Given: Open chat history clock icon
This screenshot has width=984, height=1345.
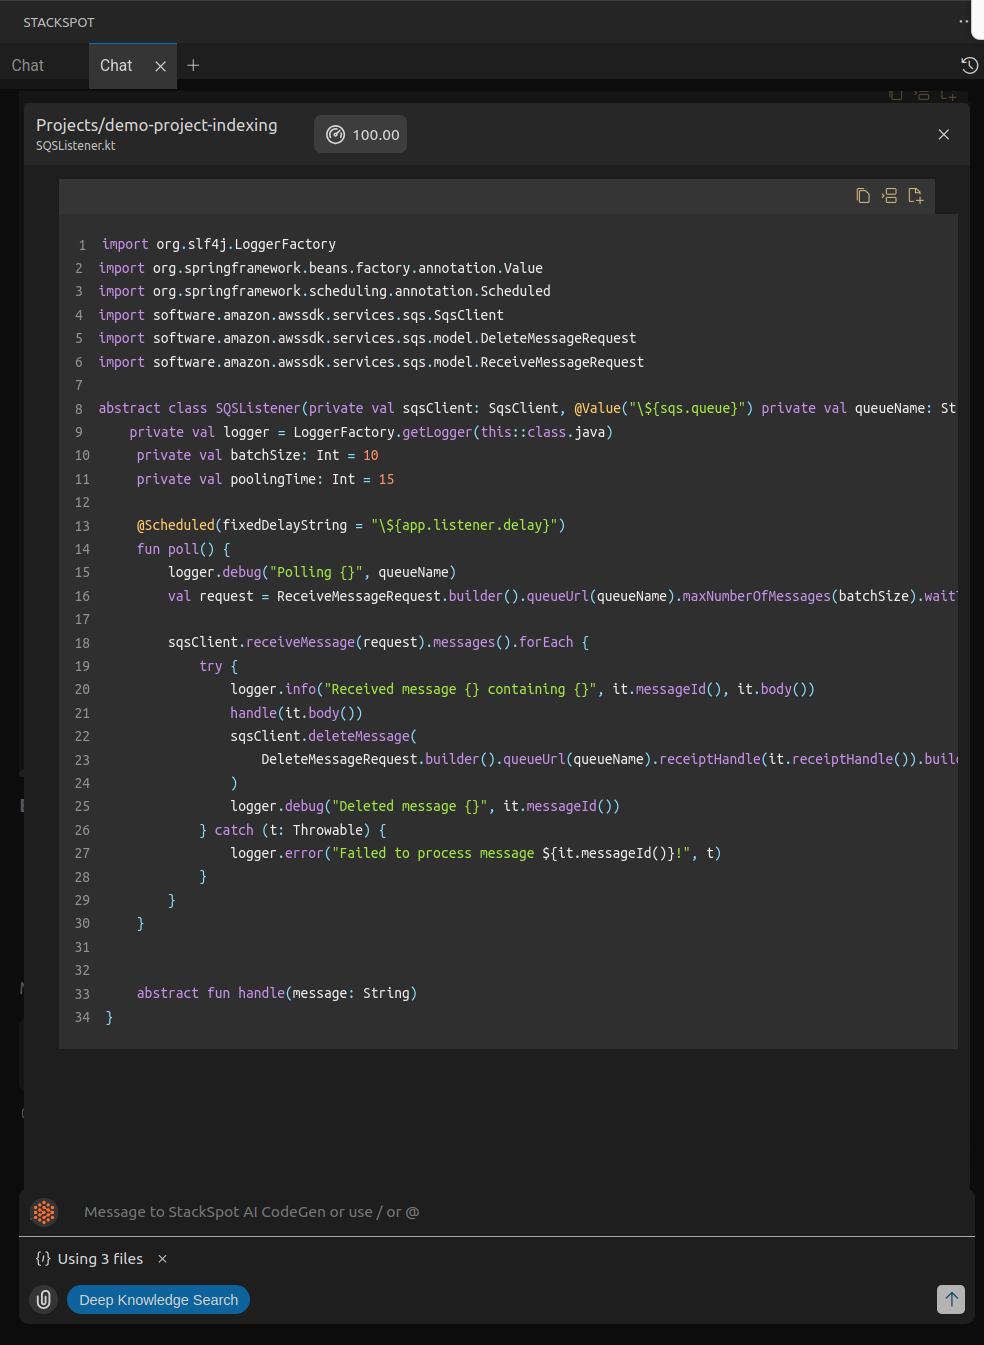Looking at the screenshot, I should (x=969, y=65).
